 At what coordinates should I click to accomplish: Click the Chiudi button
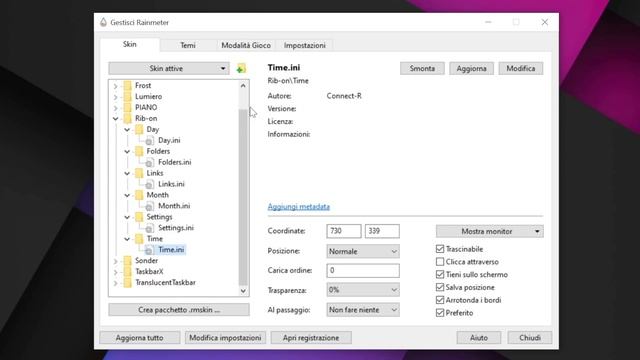tap(530, 338)
